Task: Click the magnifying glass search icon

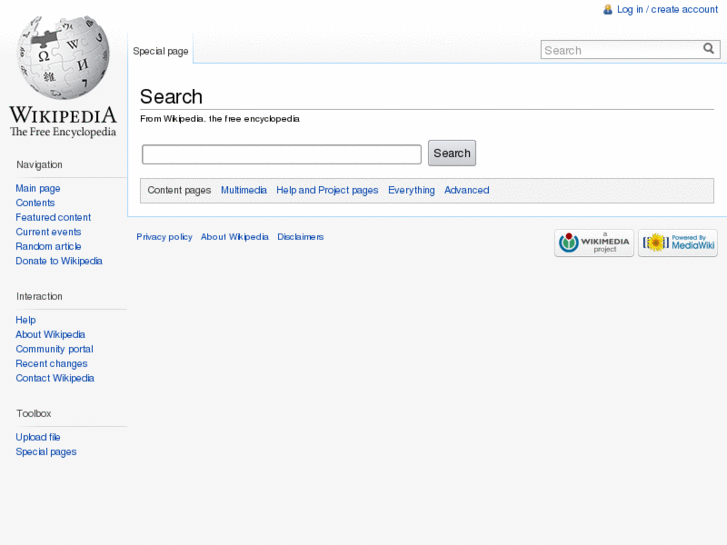Action: 708,49
